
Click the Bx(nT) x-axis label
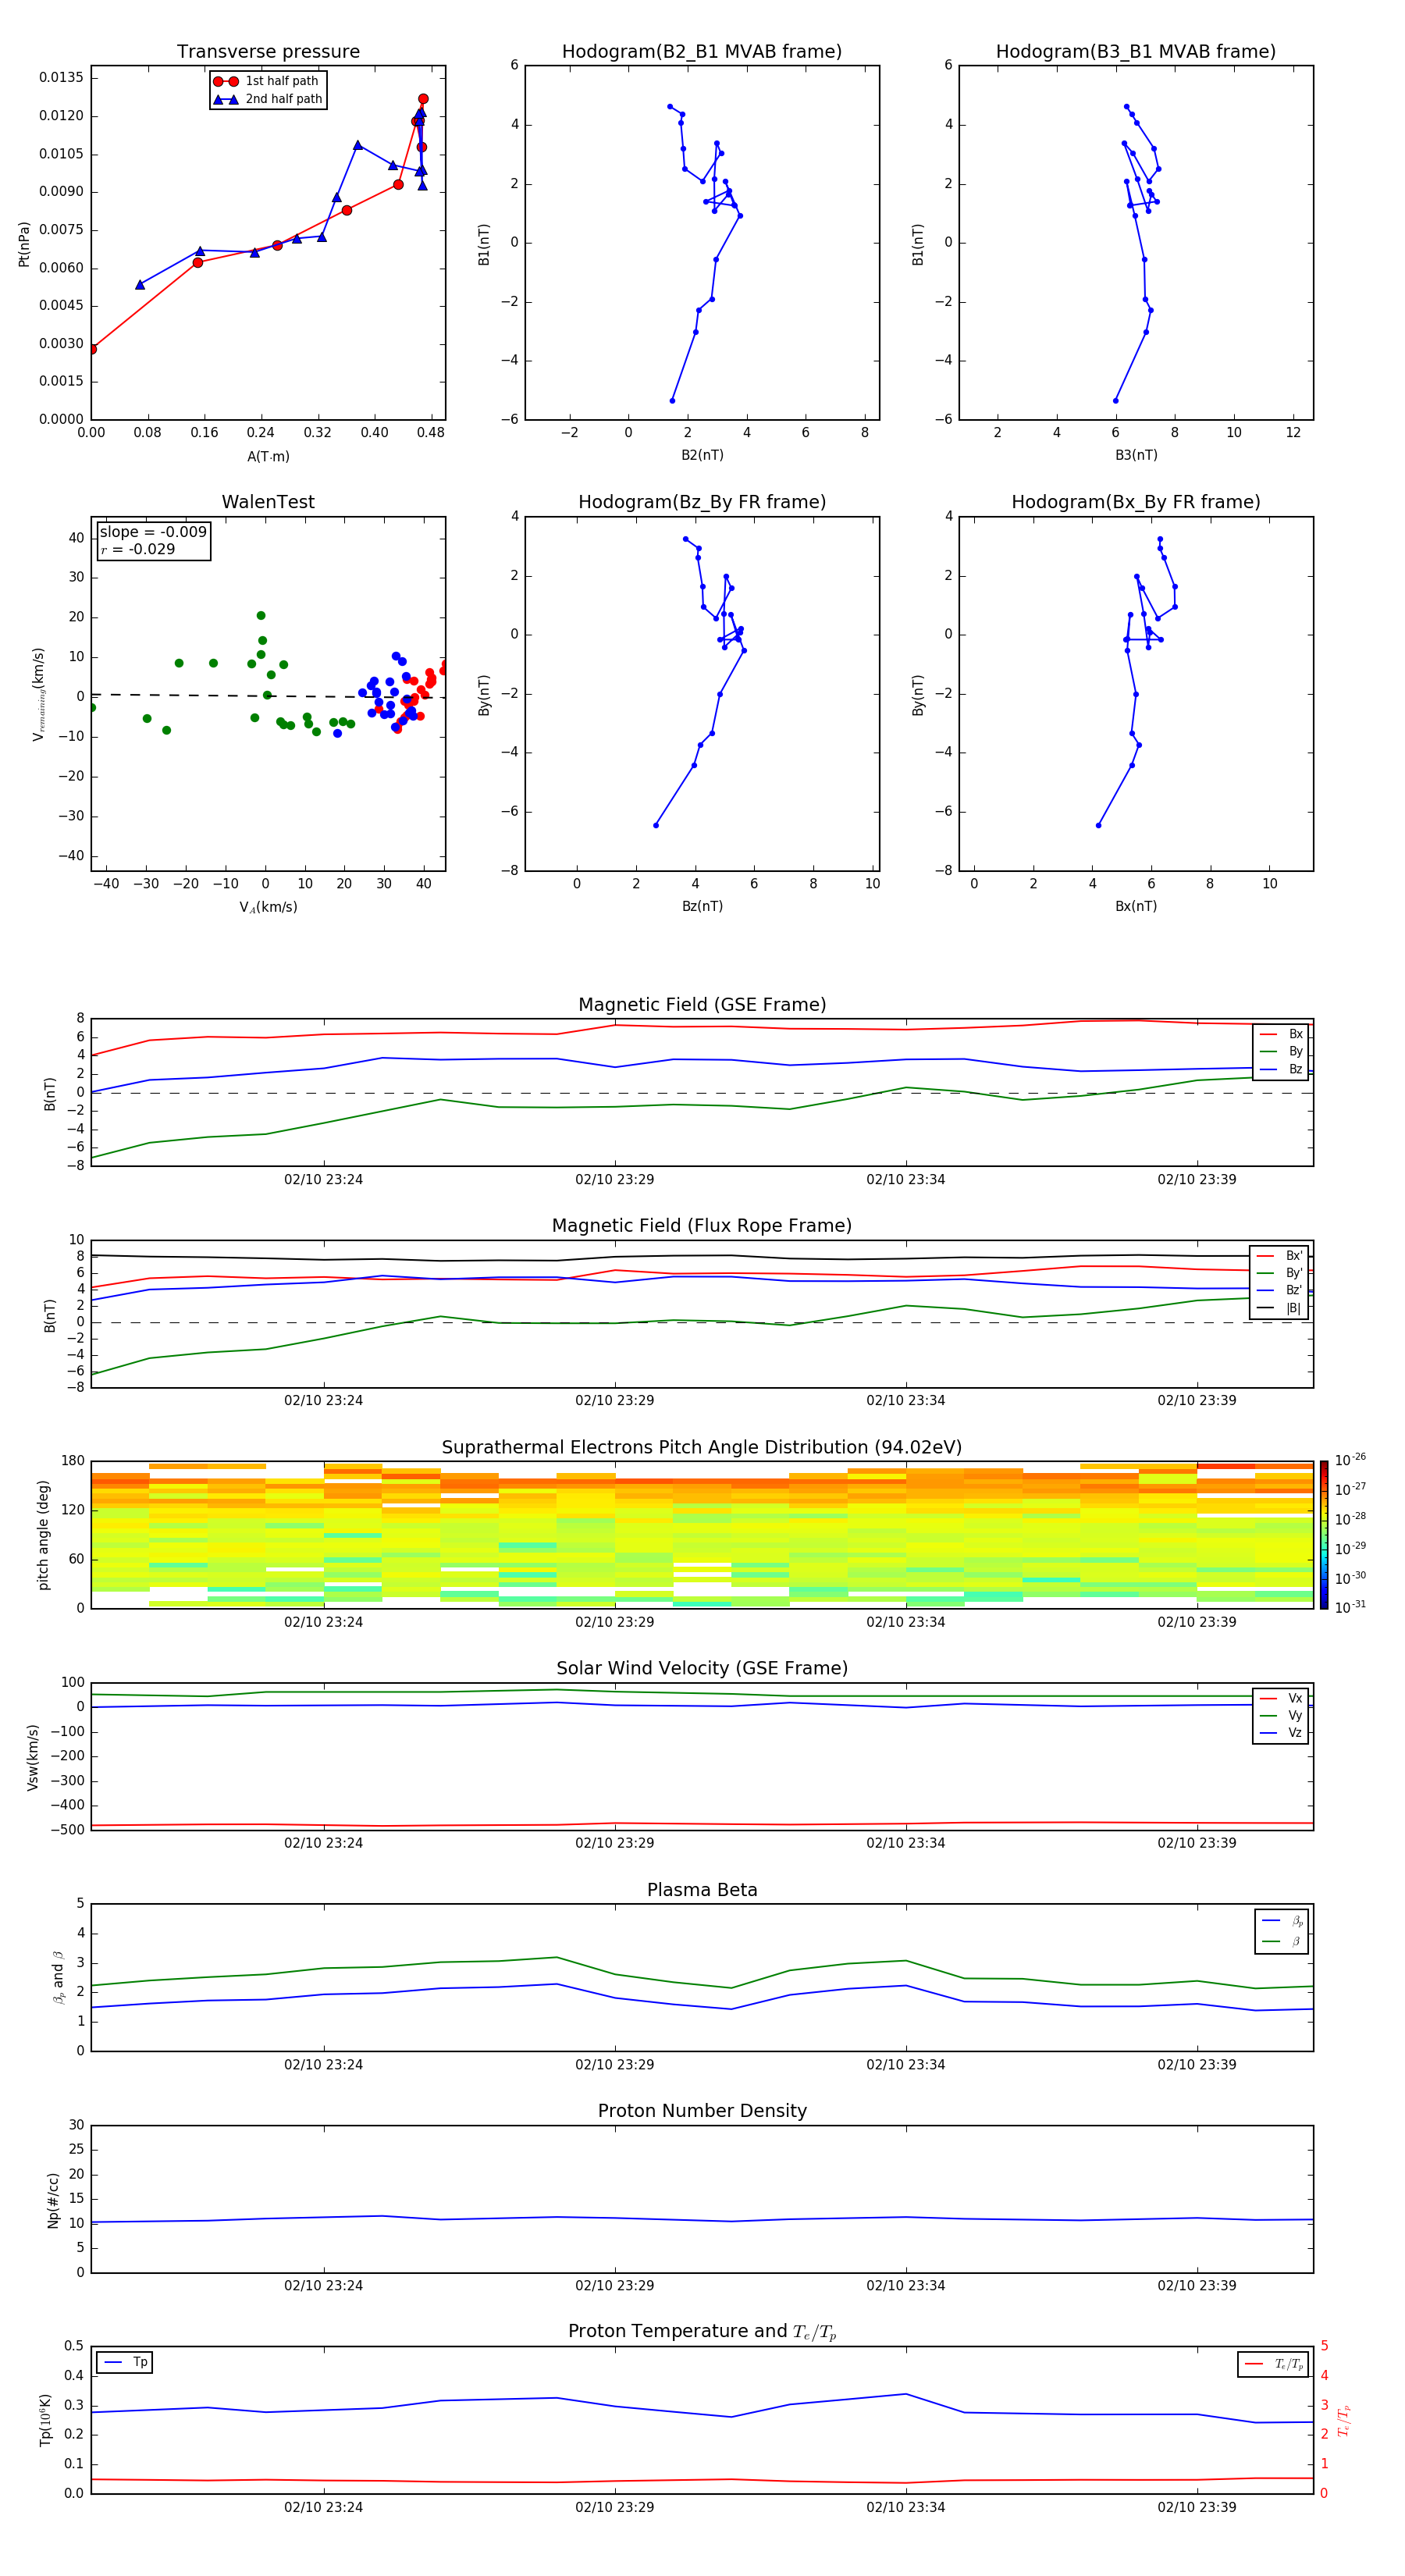(x=1136, y=906)
